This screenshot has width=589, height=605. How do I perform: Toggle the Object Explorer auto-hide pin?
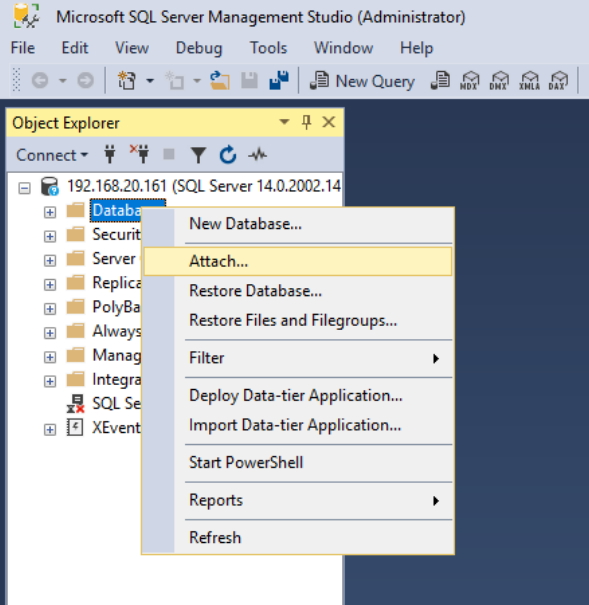(x=307, y=122)
